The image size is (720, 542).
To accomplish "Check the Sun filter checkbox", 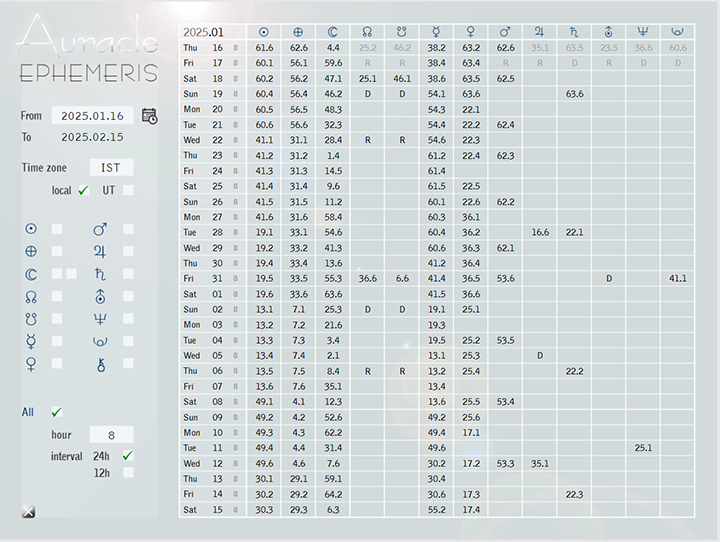I will 57,229.
